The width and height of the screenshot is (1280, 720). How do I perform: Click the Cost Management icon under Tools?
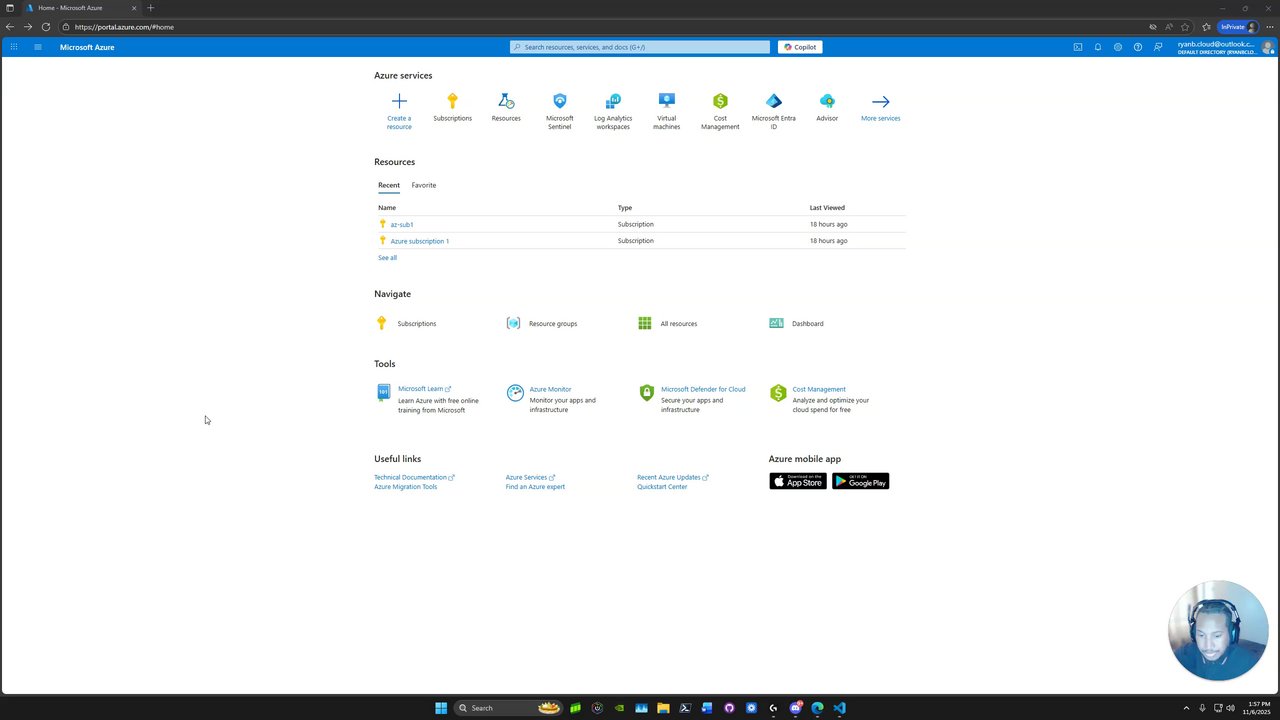point(778,393)
